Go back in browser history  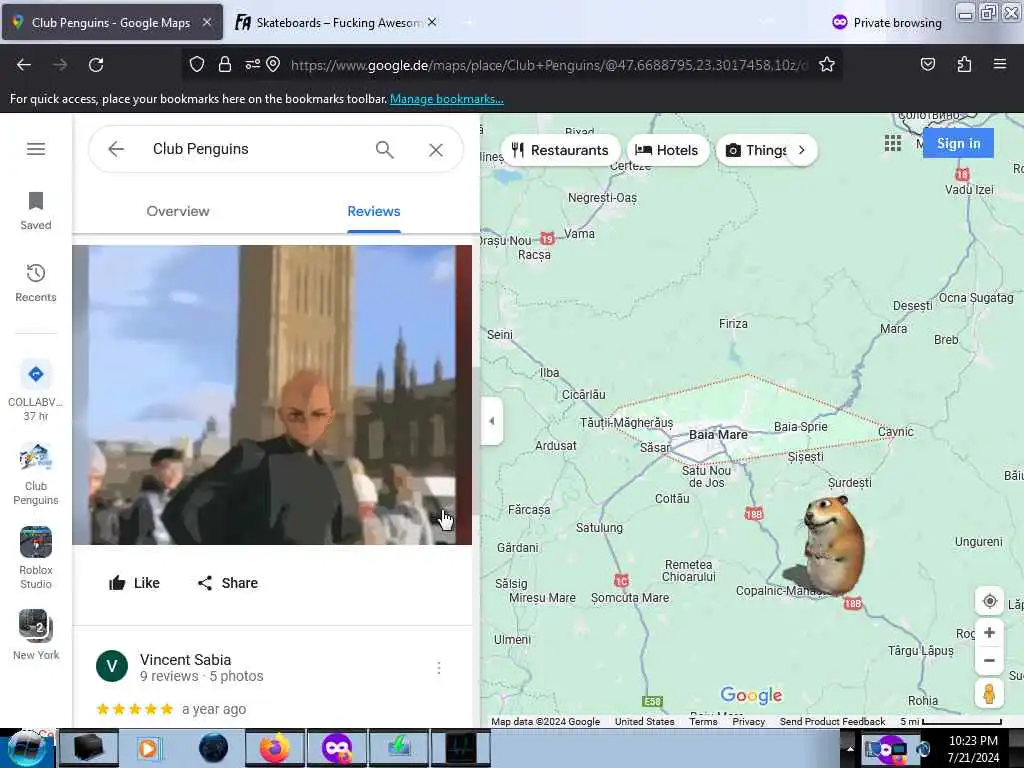tap(24, 65)
